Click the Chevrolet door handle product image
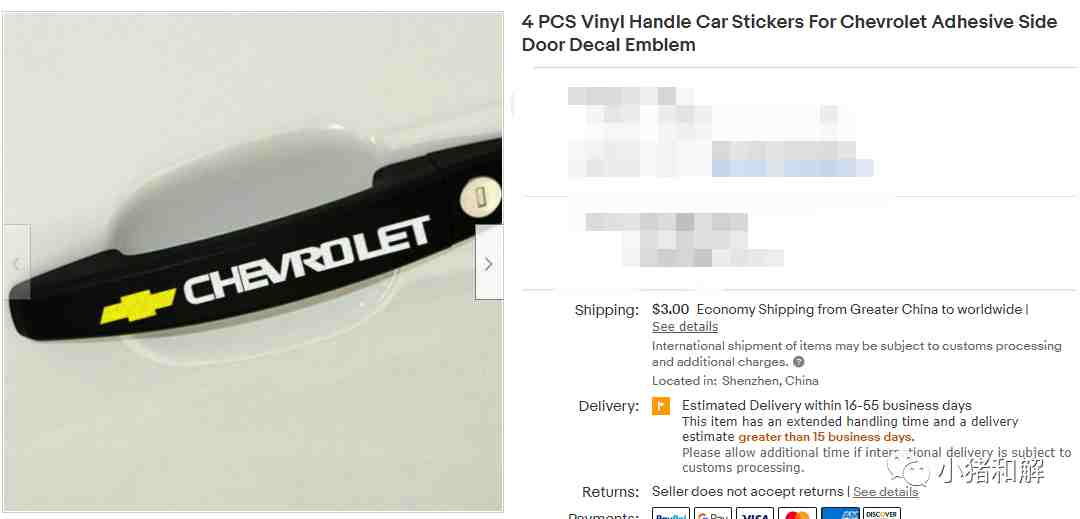The image size is (1080, 519). (253, 262)
